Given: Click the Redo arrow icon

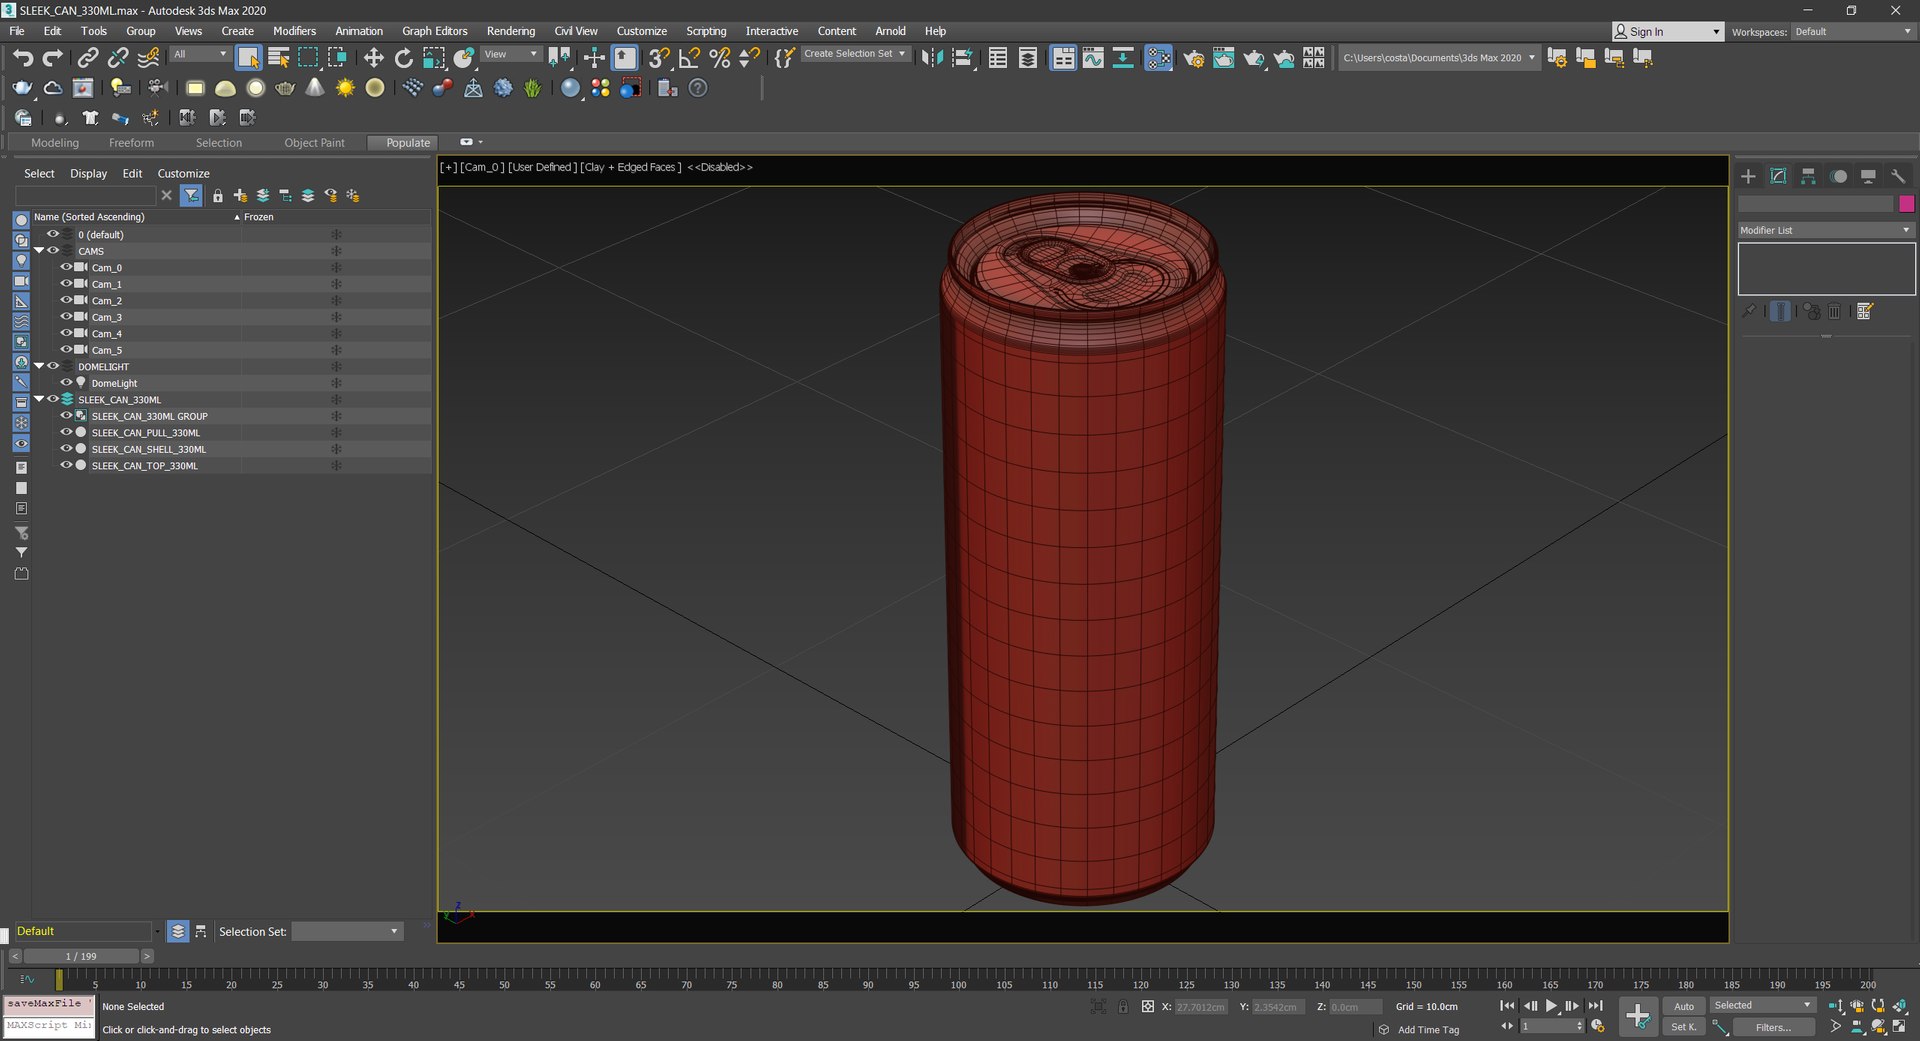Looking at the screenshot, I should (x=53, y=58).
